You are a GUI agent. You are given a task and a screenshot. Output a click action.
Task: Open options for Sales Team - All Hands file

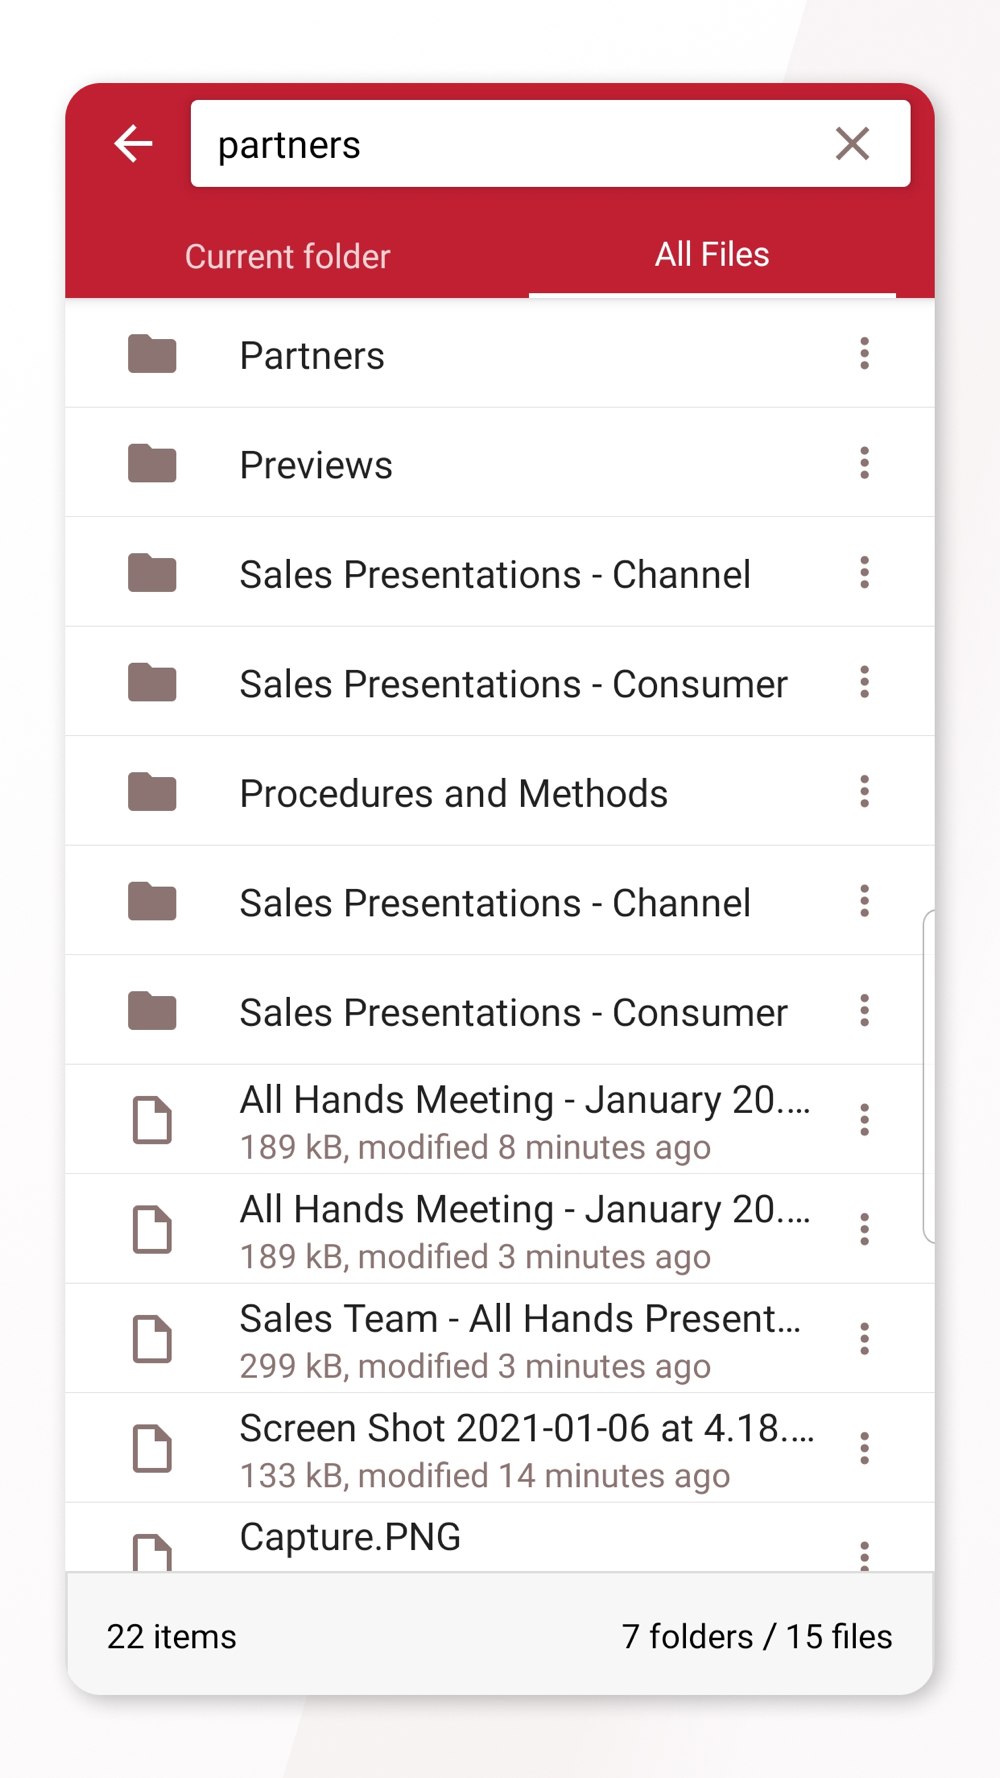coord(864,1338)
